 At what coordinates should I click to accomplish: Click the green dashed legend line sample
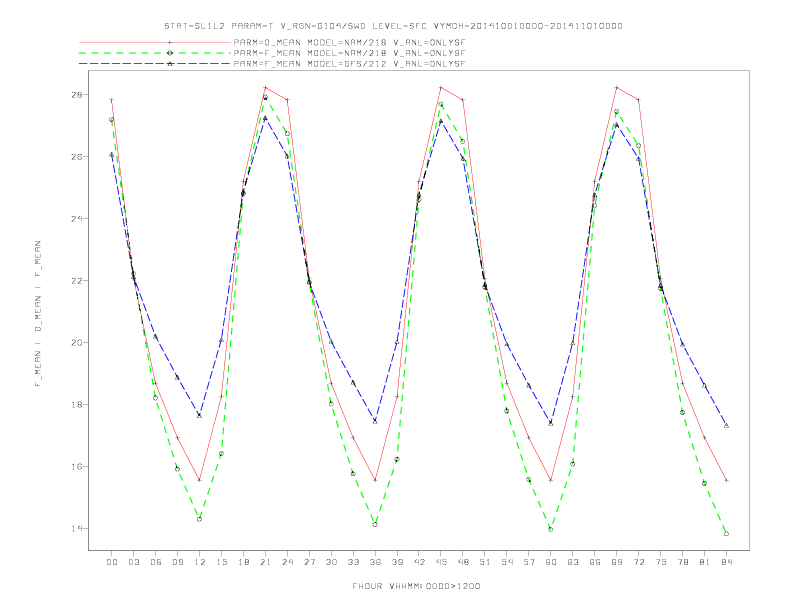pos(155,53)
